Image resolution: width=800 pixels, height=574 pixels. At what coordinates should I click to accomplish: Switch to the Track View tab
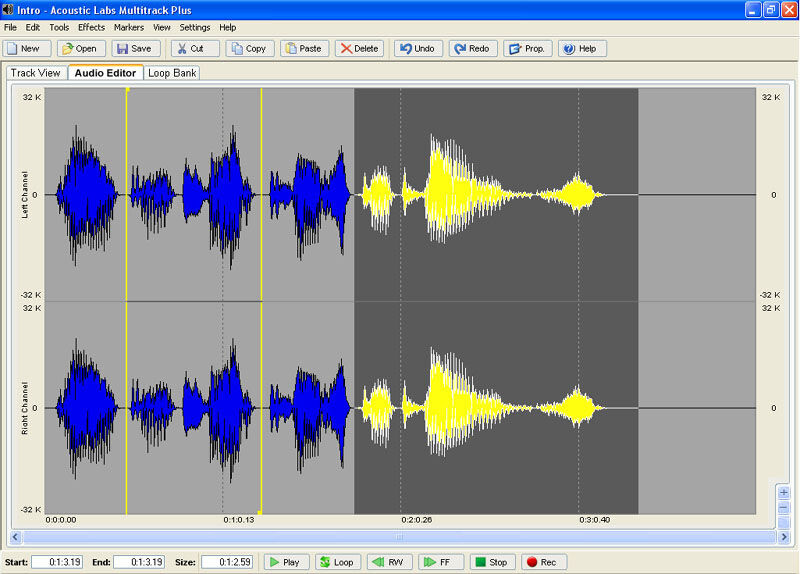[36, 73]
